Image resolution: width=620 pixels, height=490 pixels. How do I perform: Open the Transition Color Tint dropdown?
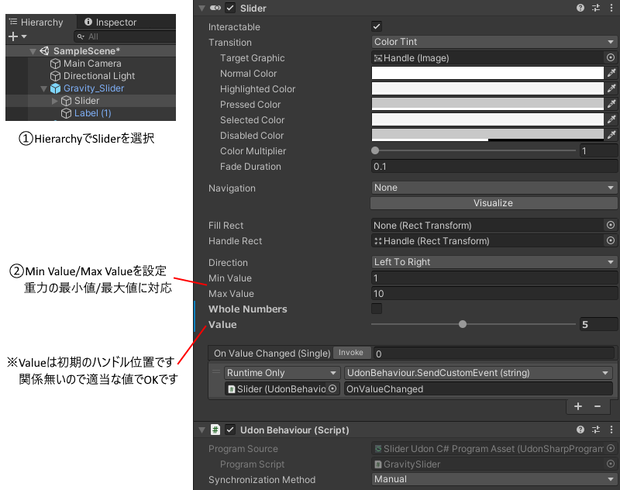494,42
